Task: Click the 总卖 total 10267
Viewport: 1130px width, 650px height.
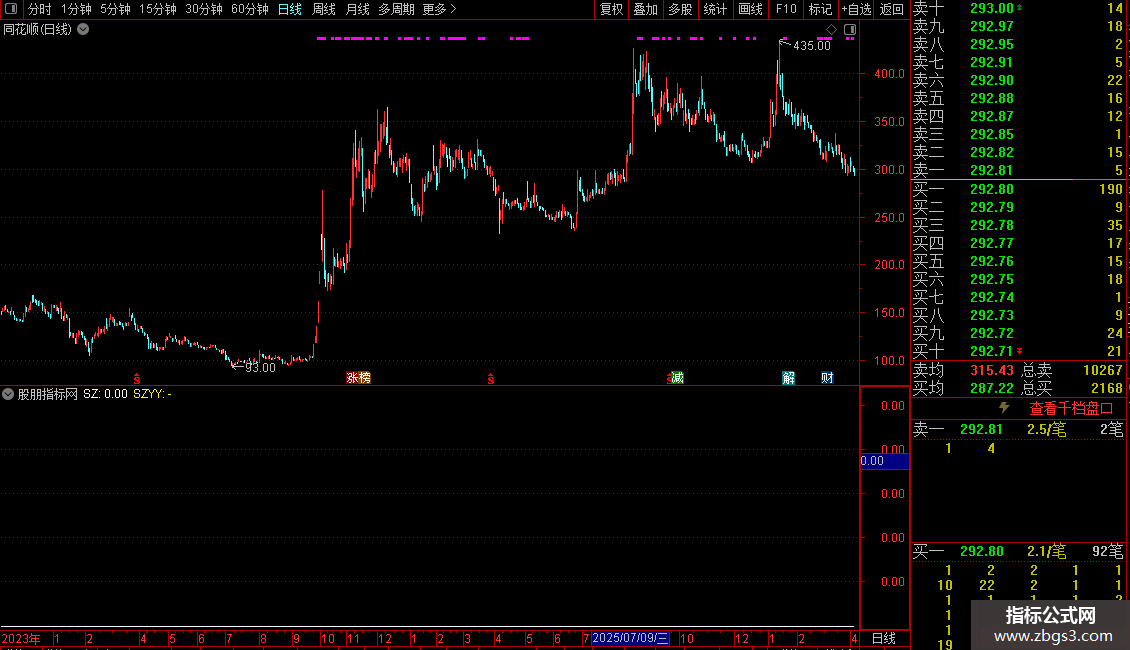Action: 1103,370
